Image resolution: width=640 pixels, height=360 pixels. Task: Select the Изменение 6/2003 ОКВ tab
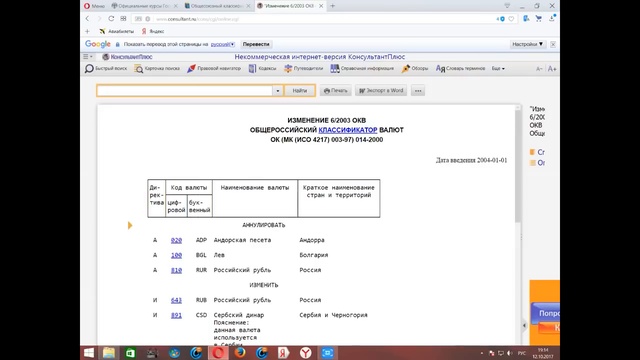click(x=289, y=6)
